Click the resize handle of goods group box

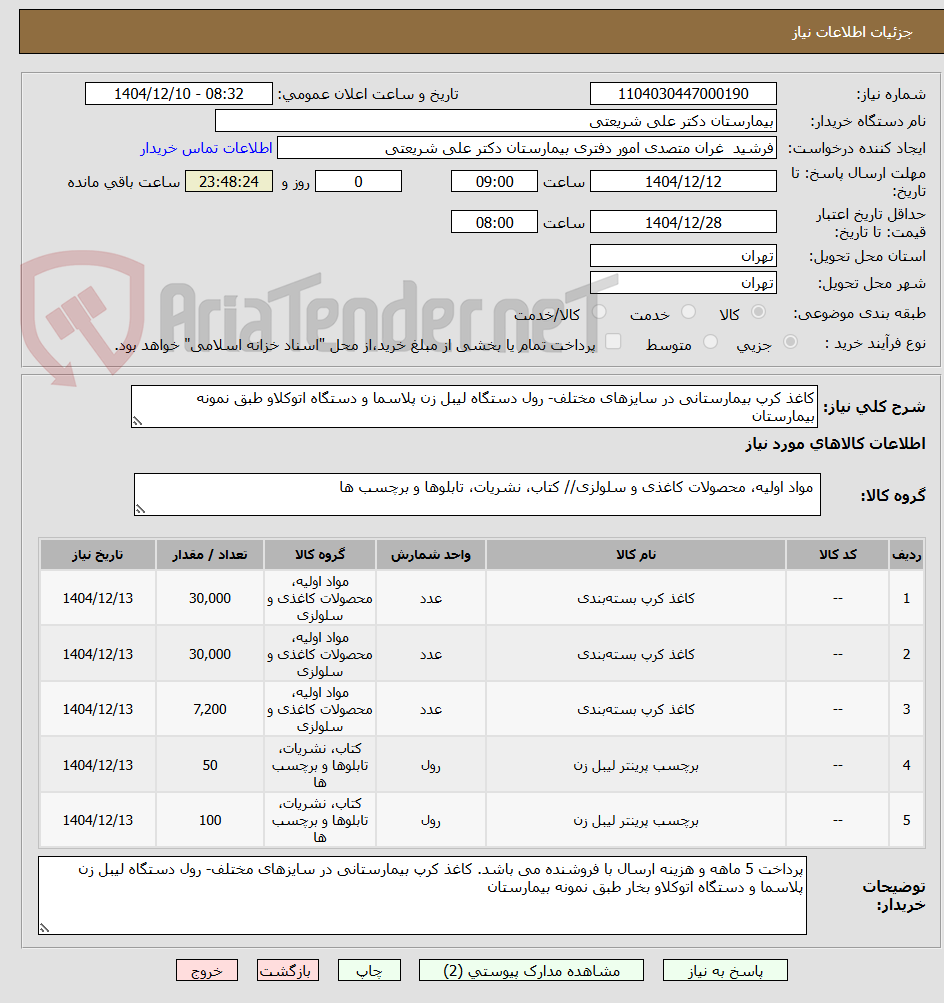pos(139,509)
